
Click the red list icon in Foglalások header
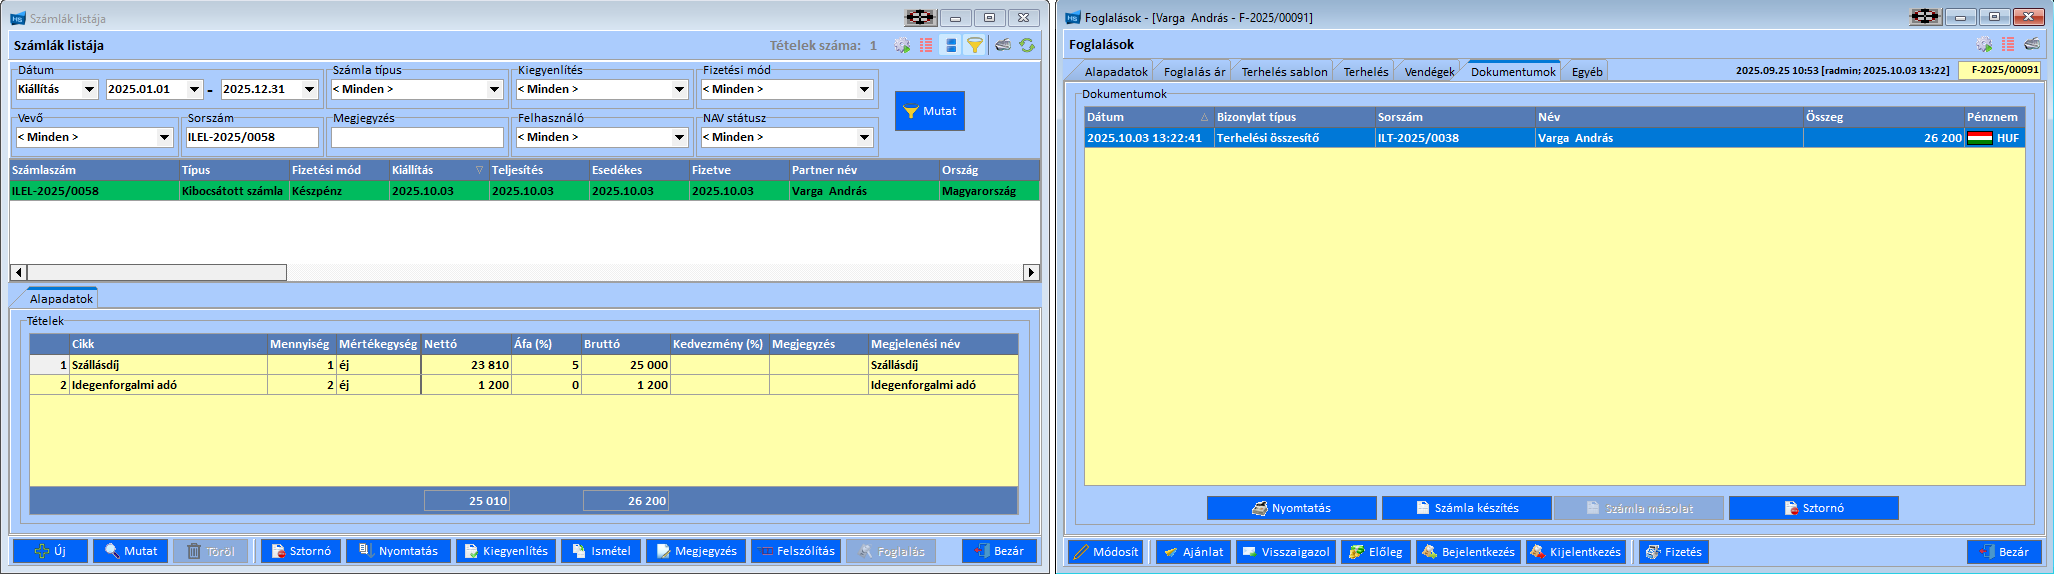tap(2008, 44)
